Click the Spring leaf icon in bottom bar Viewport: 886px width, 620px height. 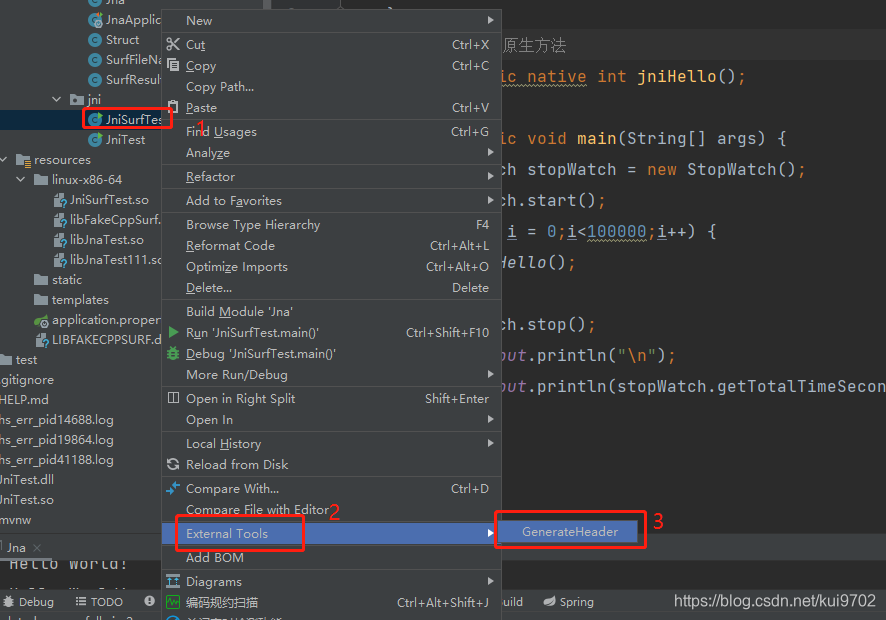(549, 601)
